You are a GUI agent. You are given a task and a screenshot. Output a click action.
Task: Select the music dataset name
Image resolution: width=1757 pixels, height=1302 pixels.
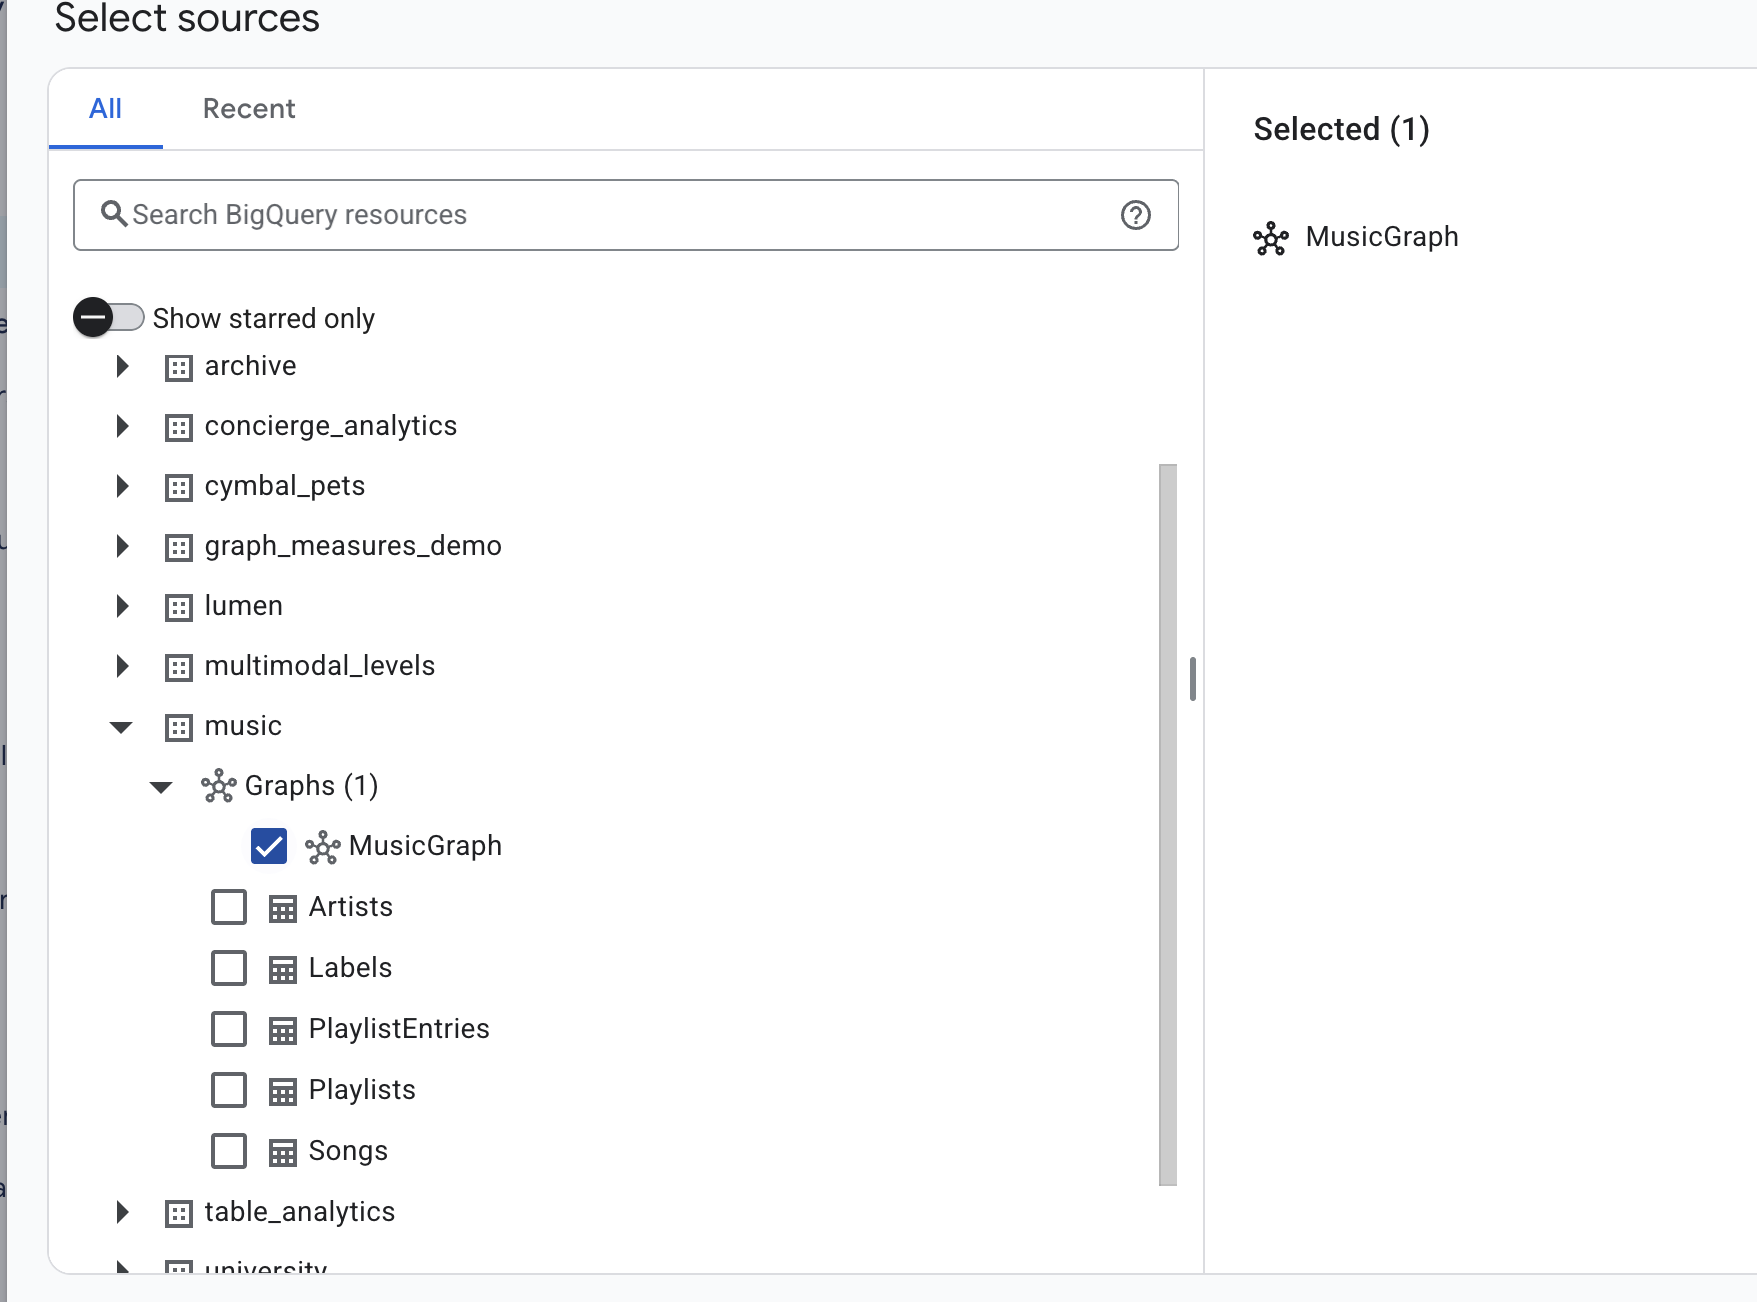click(x=243, y=726)
